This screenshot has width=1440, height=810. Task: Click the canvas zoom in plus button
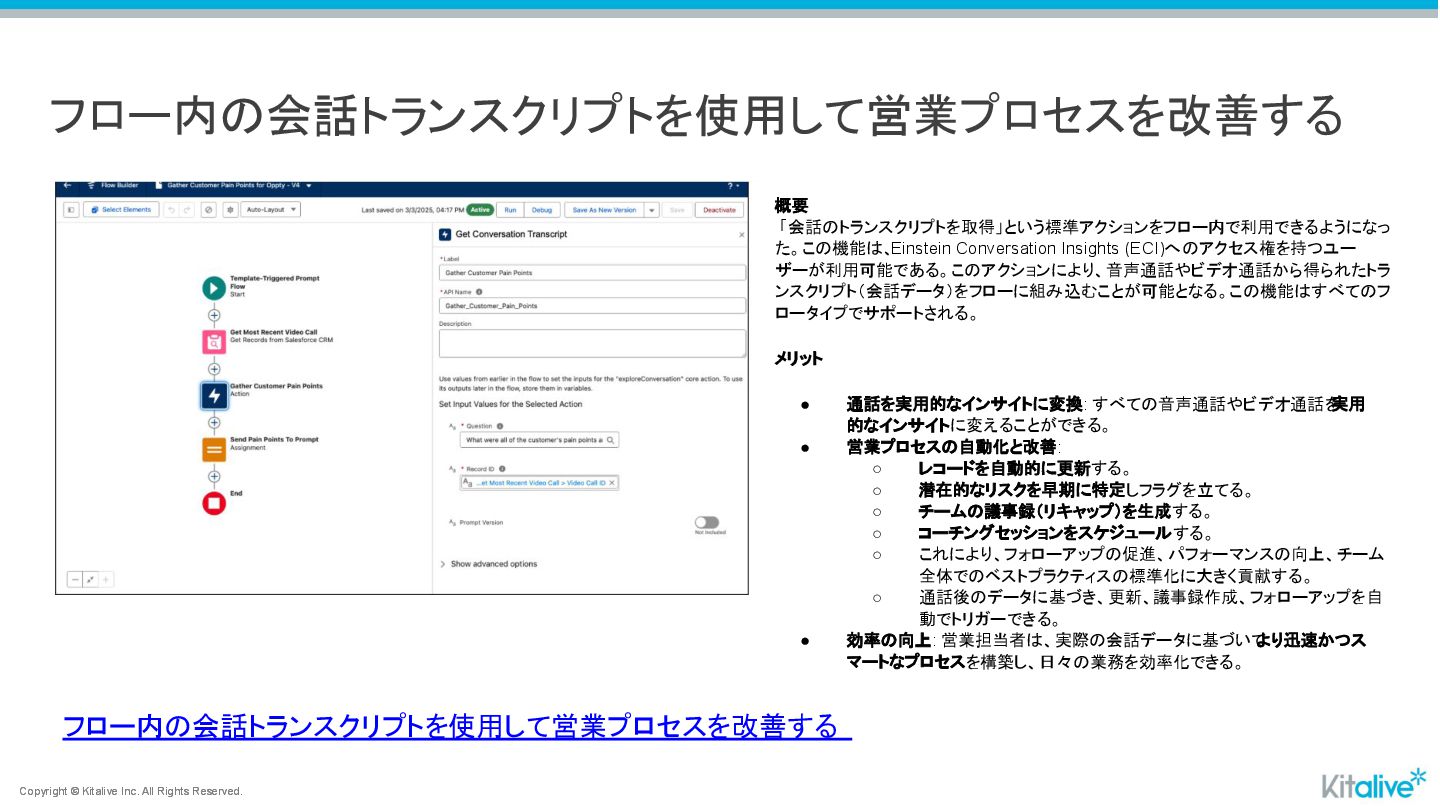coord(105,579)
